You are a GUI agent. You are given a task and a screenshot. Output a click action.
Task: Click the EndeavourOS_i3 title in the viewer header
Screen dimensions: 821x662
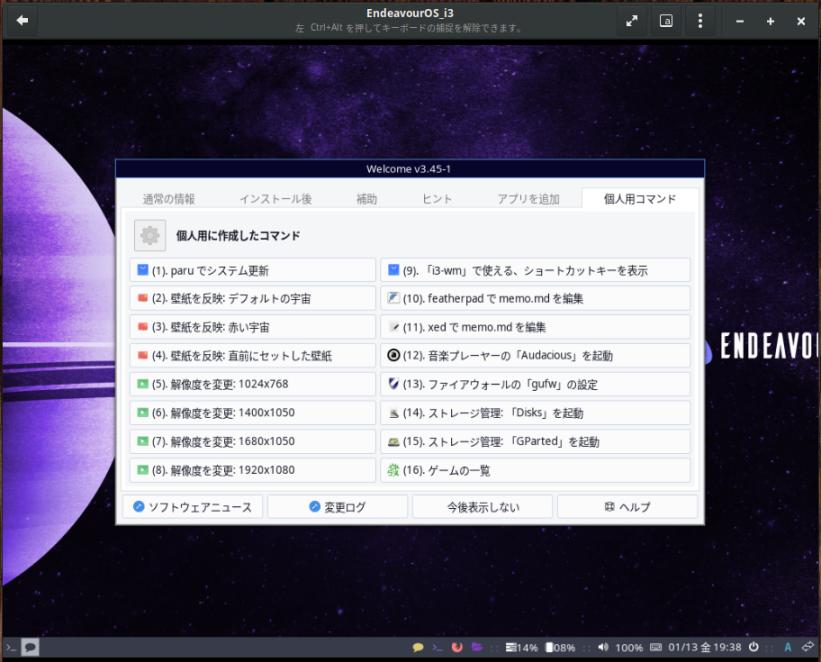click(x=409, y=13)
